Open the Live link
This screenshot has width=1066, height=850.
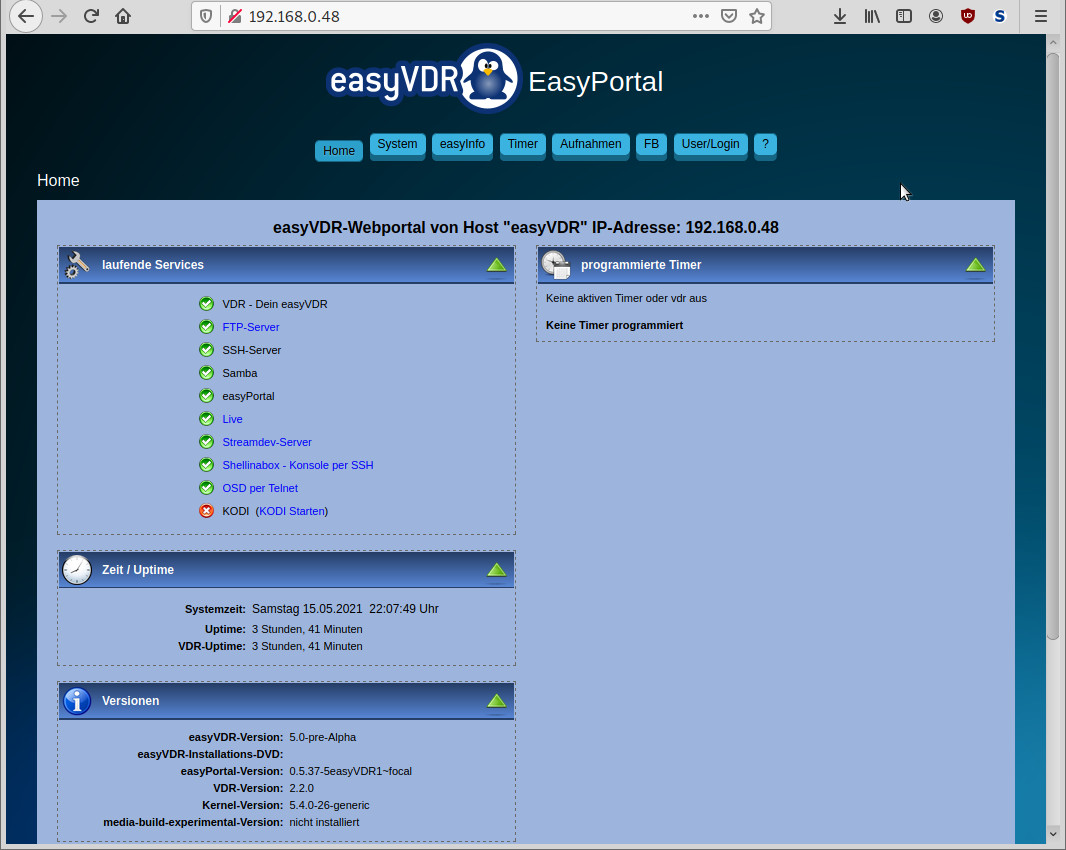point(233,419)
